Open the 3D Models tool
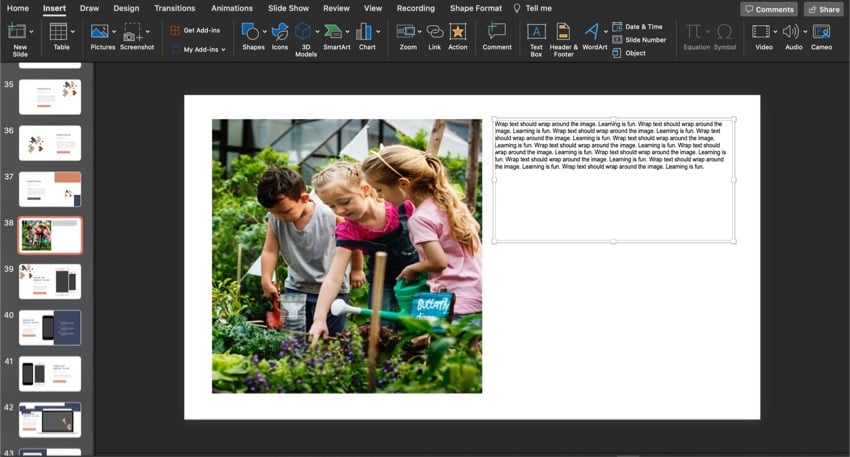 click(x=303, y=32)
